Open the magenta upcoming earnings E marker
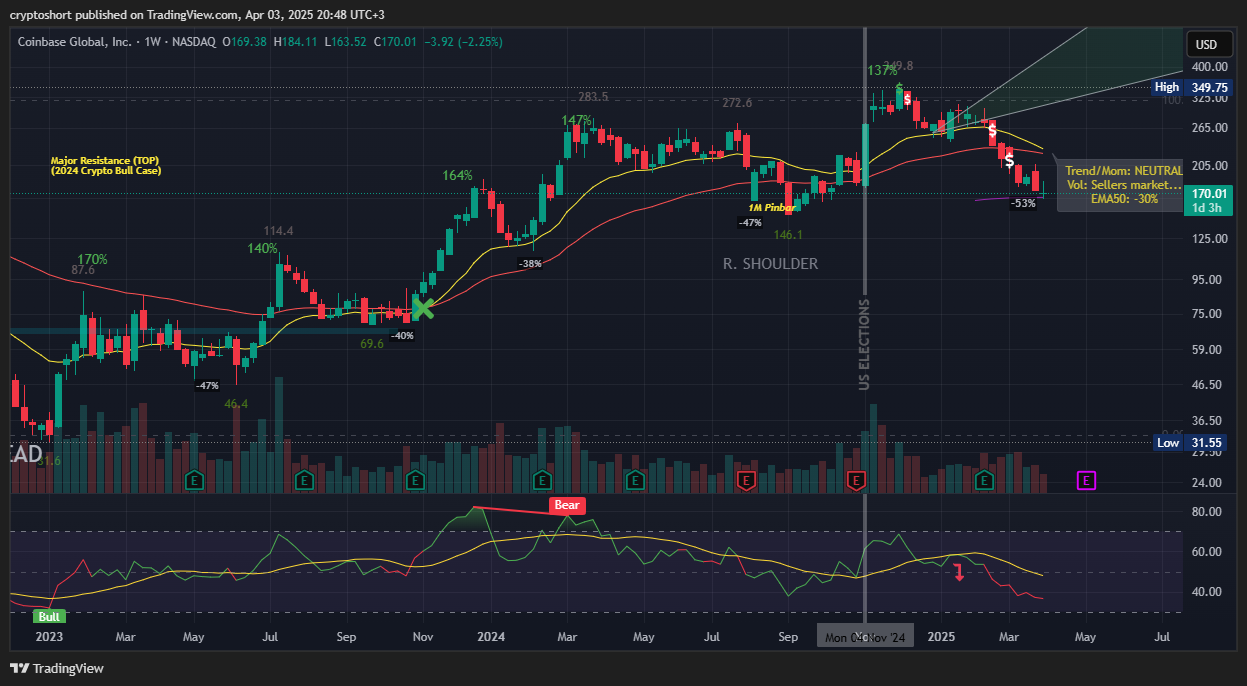The height and width of the screenshot is (686, 1247). pos(1086,481)
